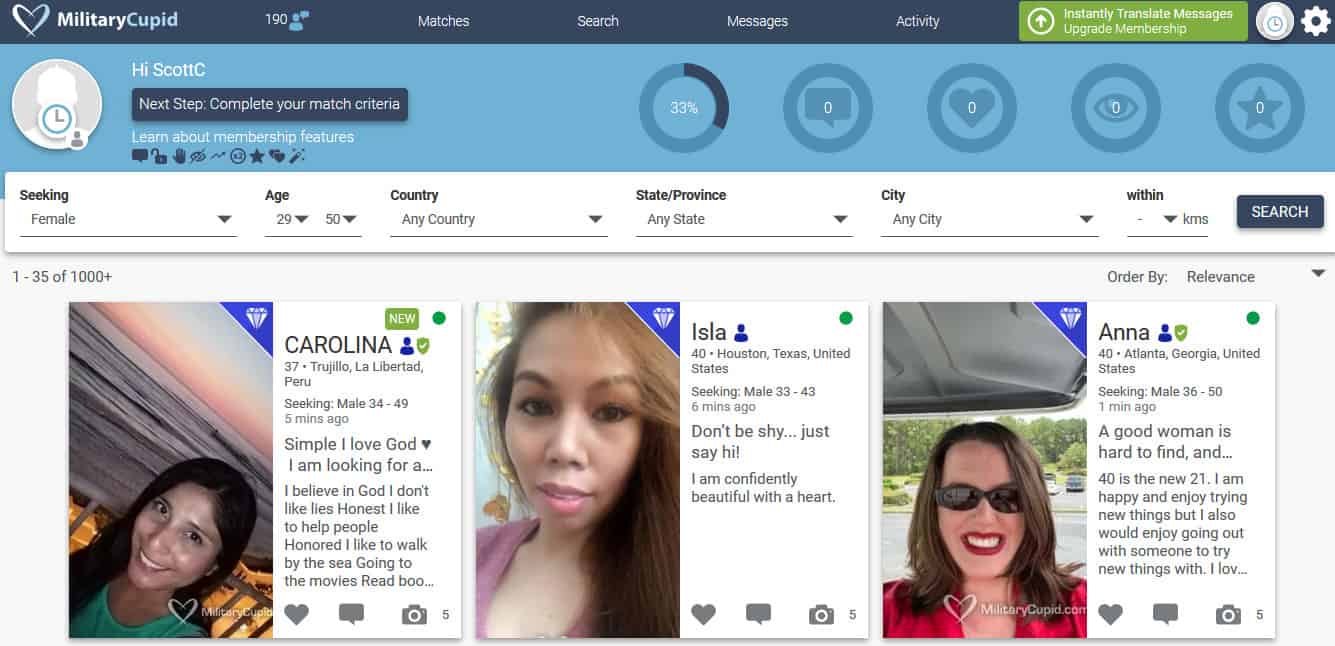Click the heart icon on CAROLINA's card
This screenshot has width=1335, height=646.
(x=297, y=614)
